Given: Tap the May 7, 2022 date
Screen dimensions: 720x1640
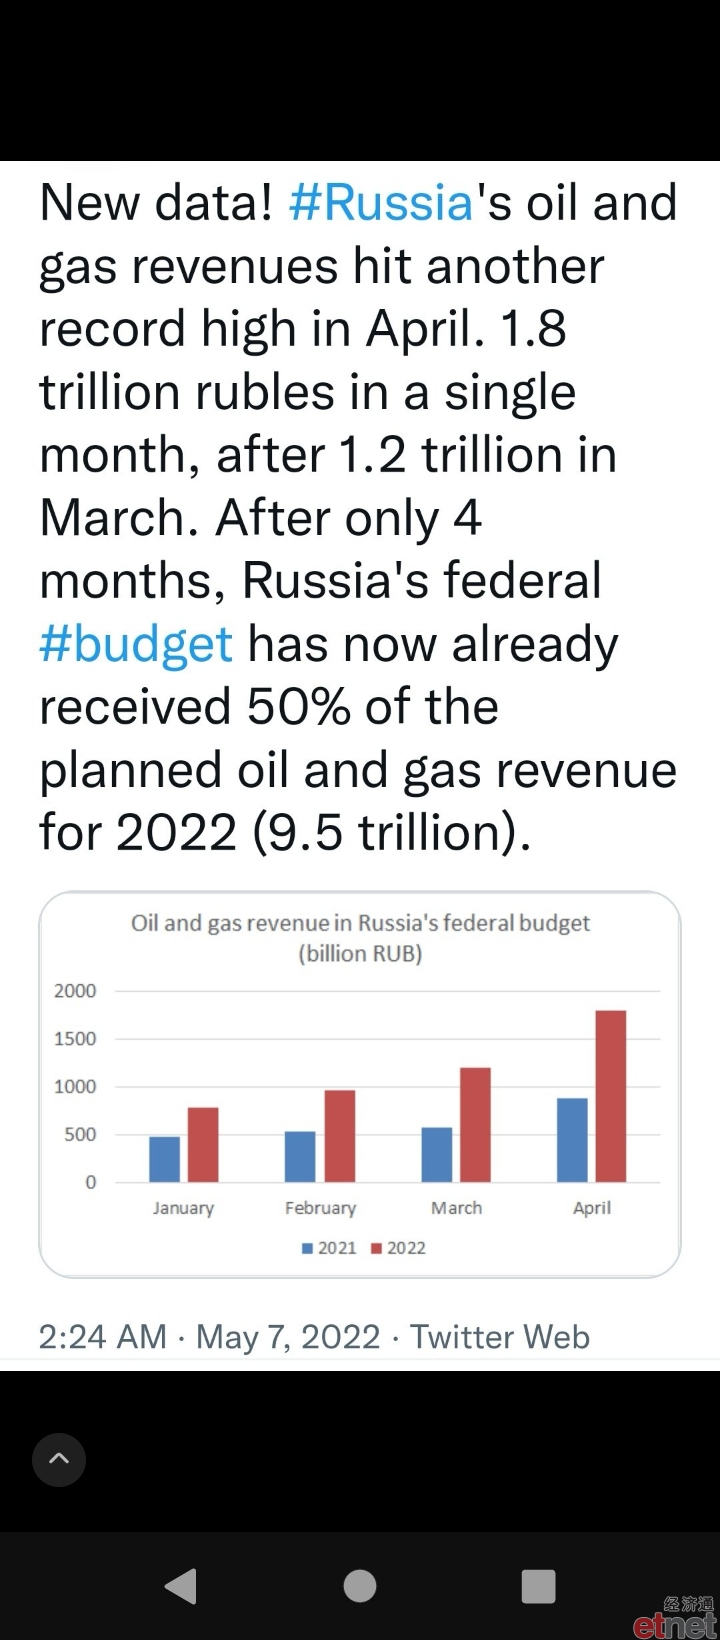Looking at the screenshot, I should (x=288, y=1337).
